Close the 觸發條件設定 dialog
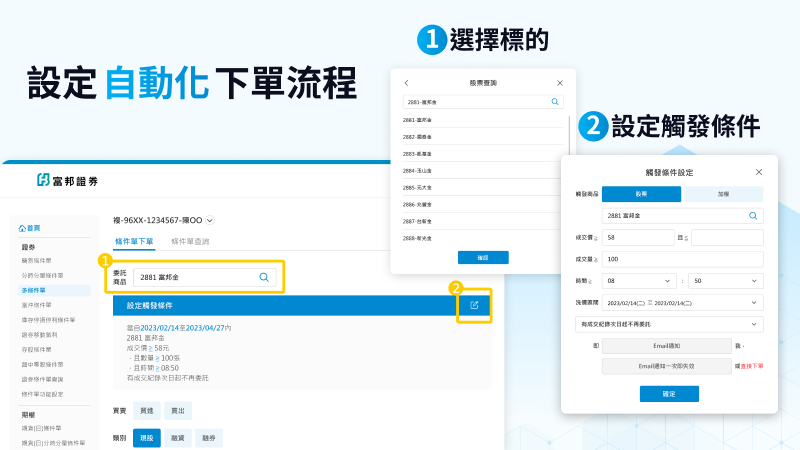 759,172
